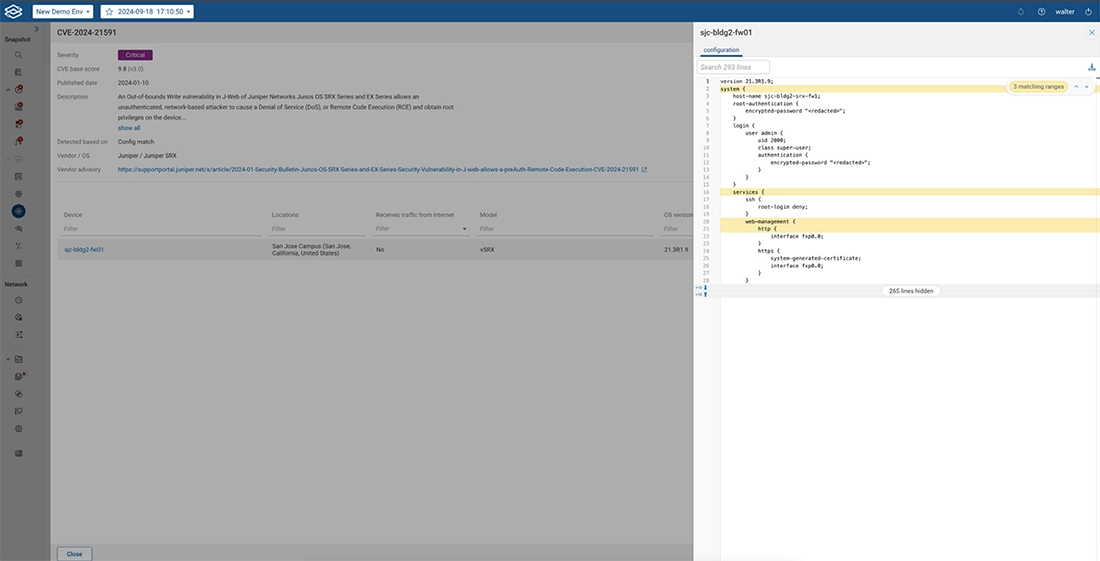Star the 2024-09-18 snapshot as favorite

point(109,12)
